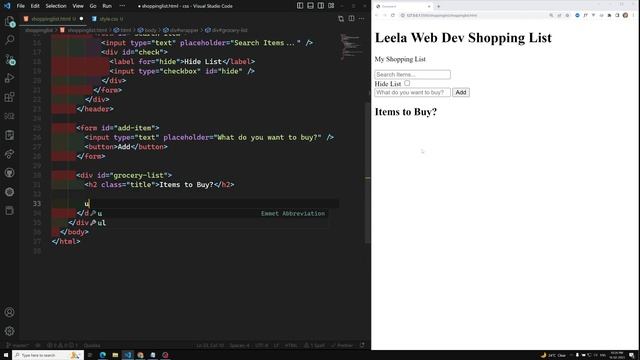Screen dimensions: 640x360
Task: Click the Add button in browser page
Action: [461, 92]
